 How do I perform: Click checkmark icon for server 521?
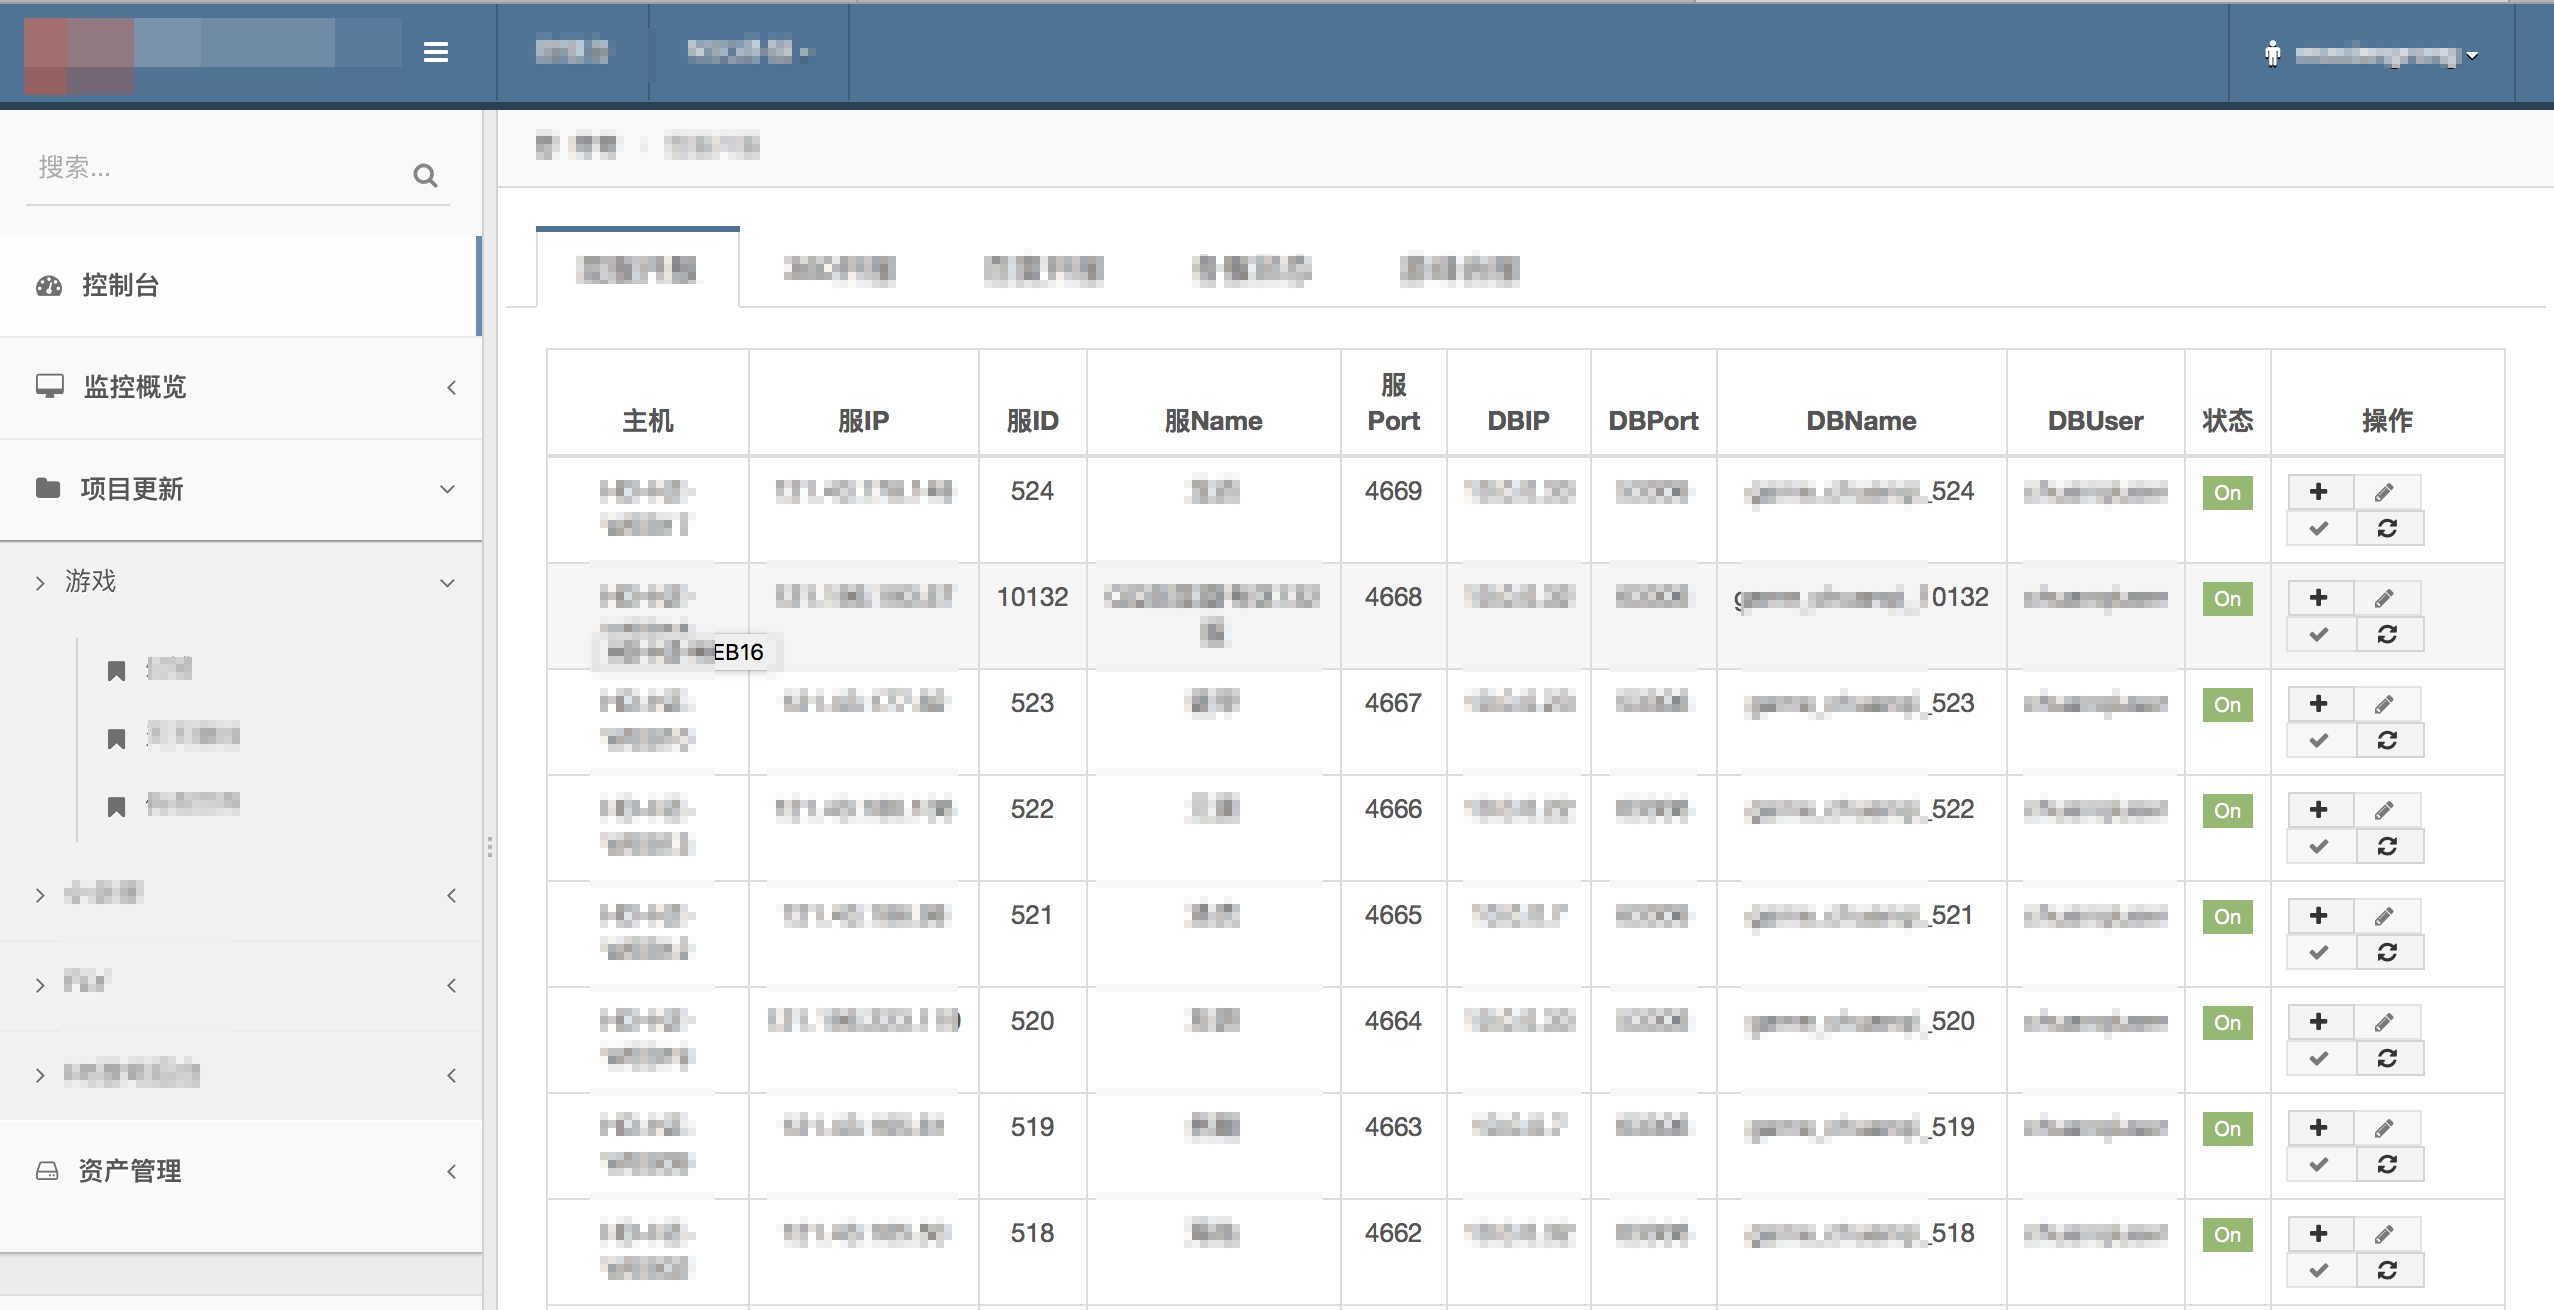2319,952
